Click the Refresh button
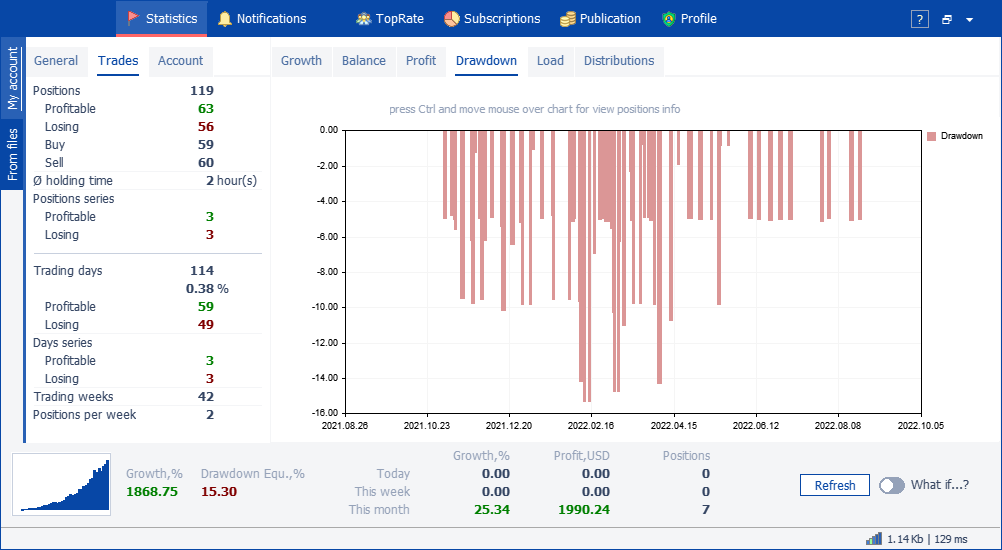 (835, 485)
